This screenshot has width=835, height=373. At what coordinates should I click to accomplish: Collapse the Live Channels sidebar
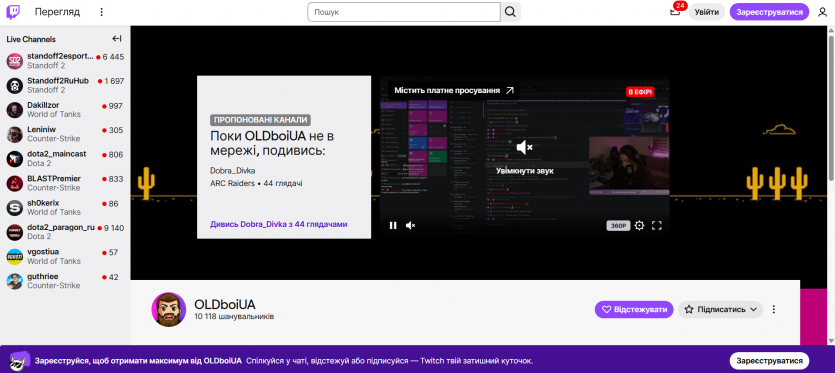coord(117,38)
